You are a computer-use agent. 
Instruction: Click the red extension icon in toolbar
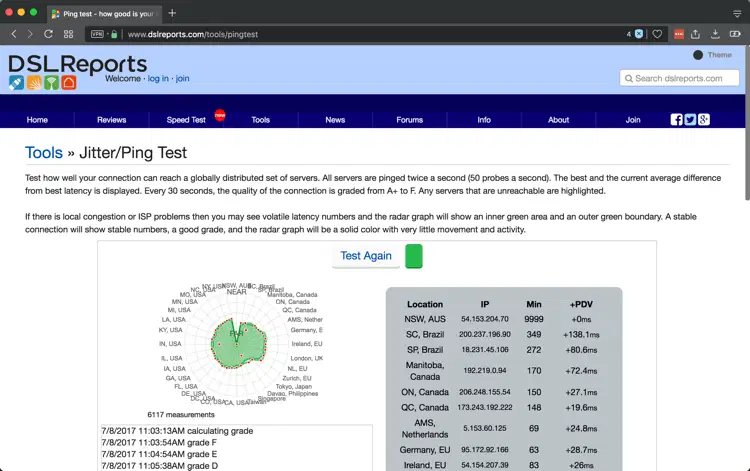[678, 34]
